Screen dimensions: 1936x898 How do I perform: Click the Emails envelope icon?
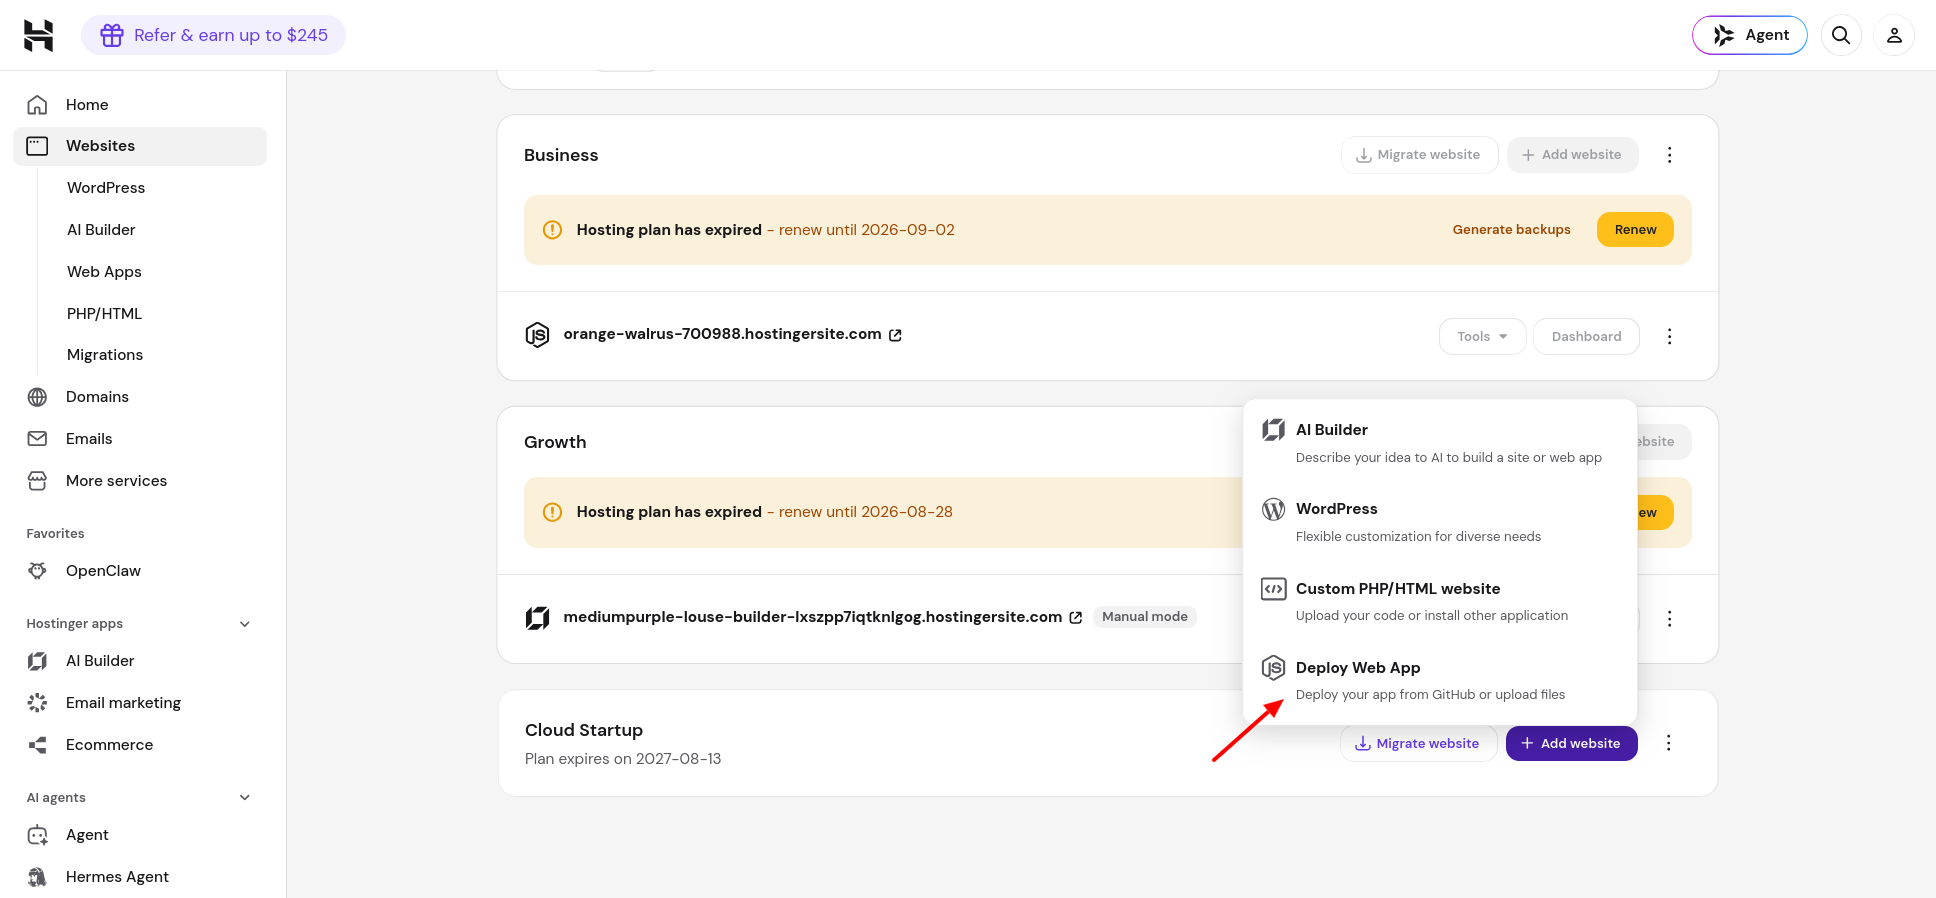[37, 439]
